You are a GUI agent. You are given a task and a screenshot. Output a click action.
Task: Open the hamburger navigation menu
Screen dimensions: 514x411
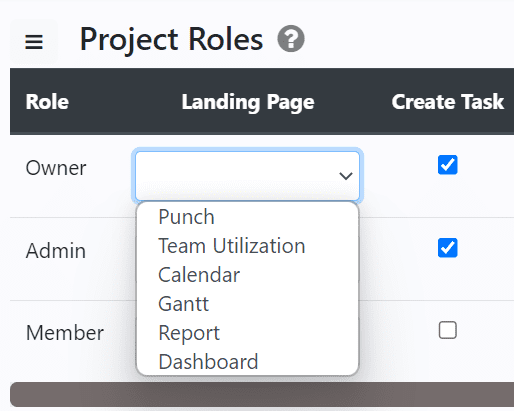(34, 42)
